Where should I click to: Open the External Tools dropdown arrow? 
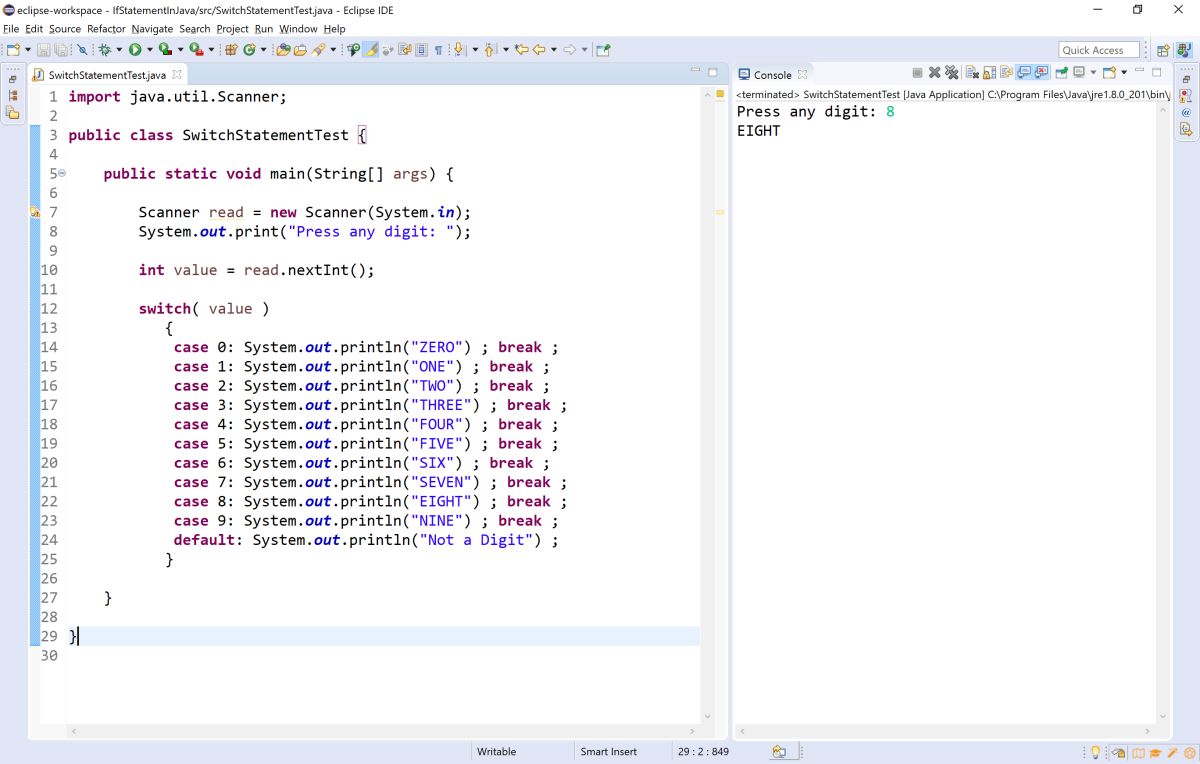[211, 50]
